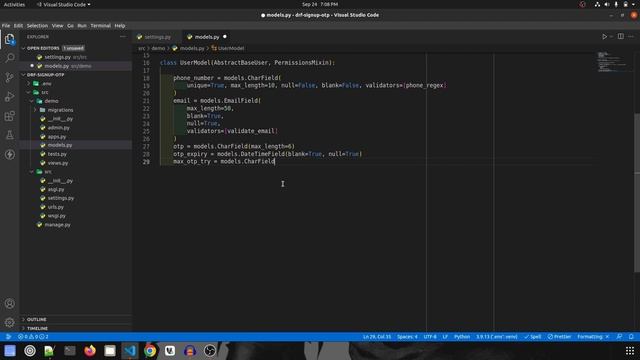The height and width of the screenshot is (360, 640).
Task: Select Python language mode in status bar
Action: tap(462, 337)
